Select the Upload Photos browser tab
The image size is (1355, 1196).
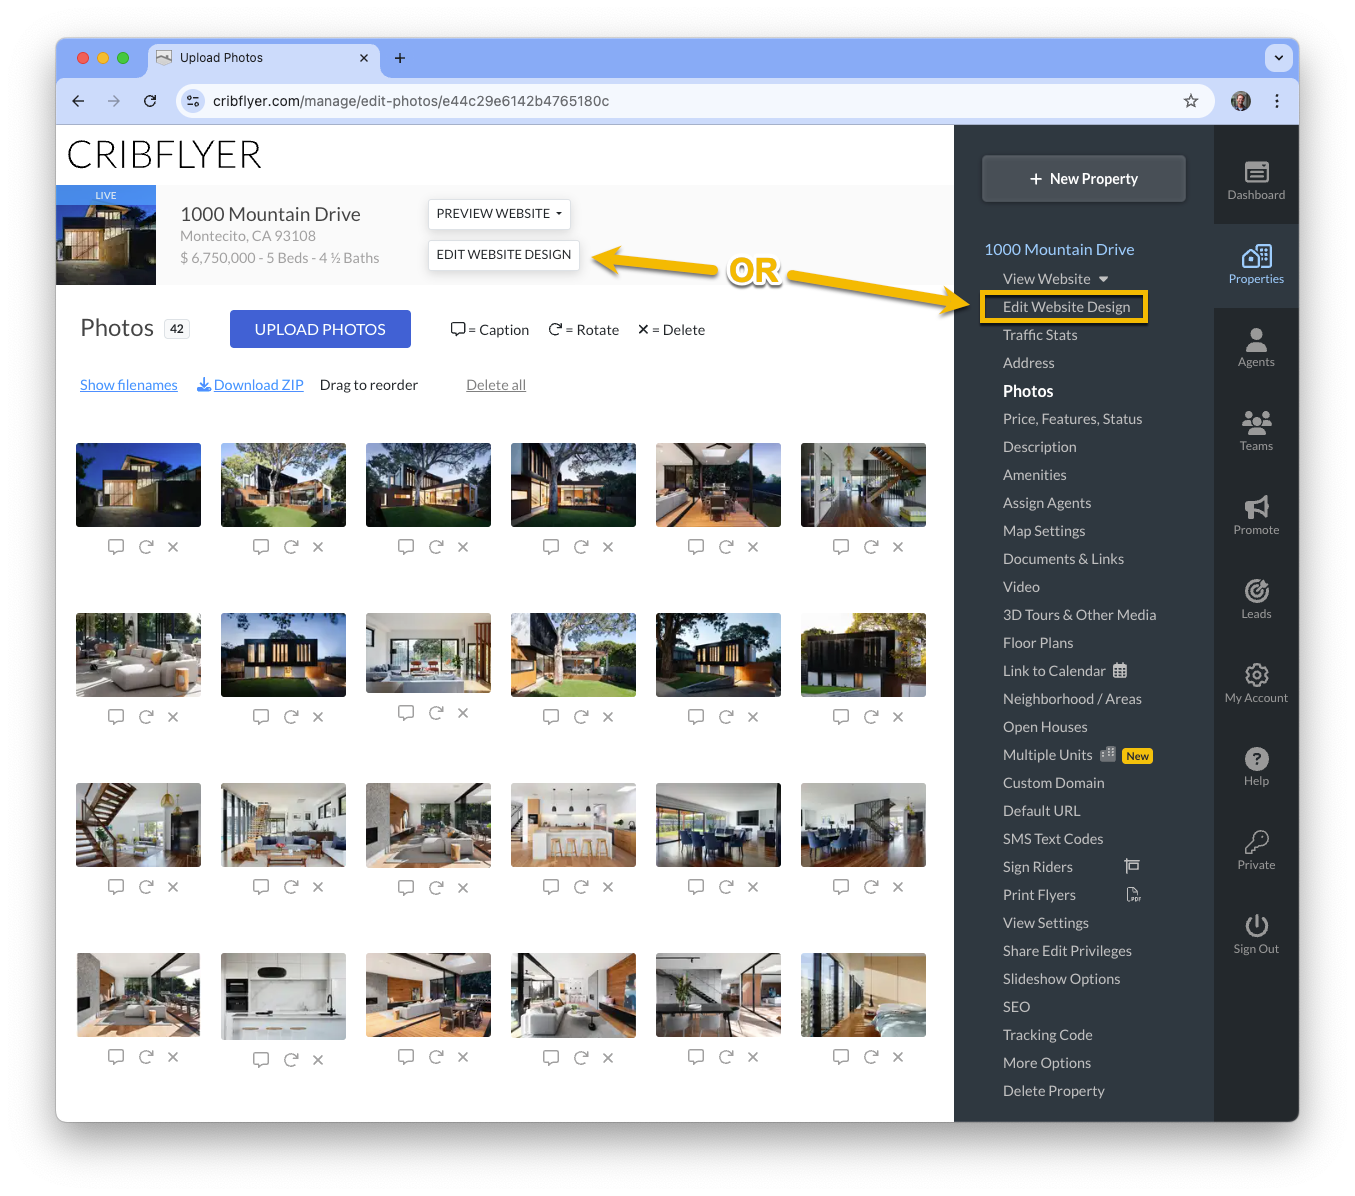coord(264,58)
